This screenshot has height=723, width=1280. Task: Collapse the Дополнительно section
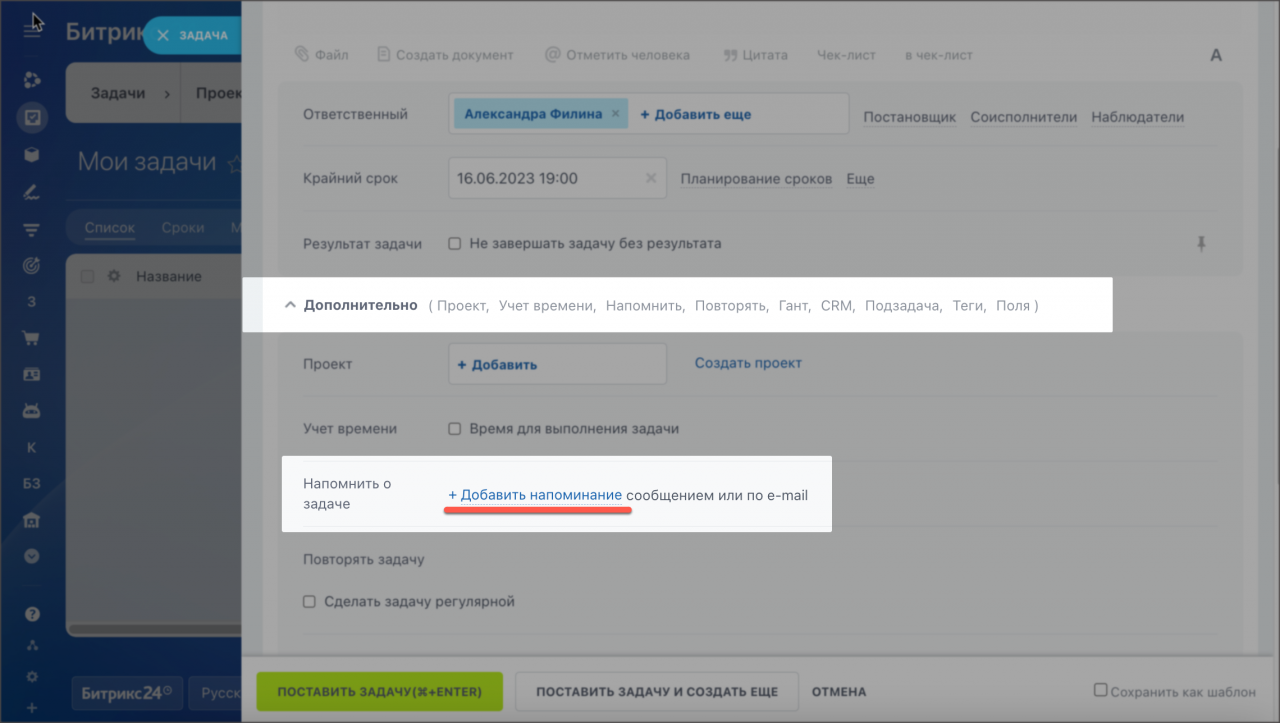pyautogui.click(x=350, y=305)
